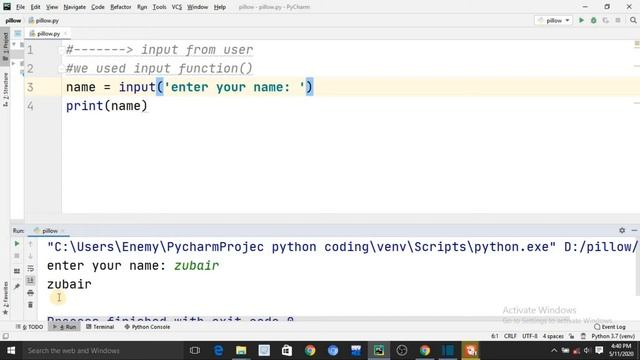Click the grey stop icon in top toolbar
Viewport: 640px width, 360px height.
pyautogui.click(x=618, y=20)
